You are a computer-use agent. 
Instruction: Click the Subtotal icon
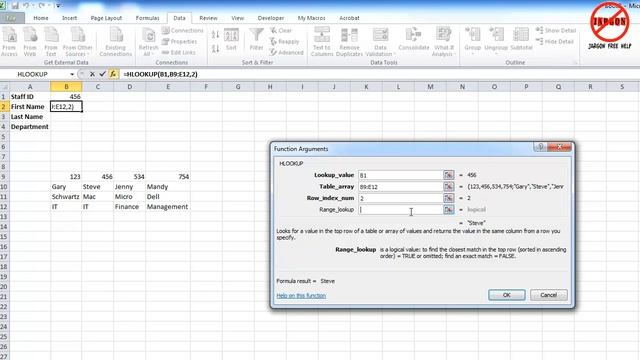point(521,40)
